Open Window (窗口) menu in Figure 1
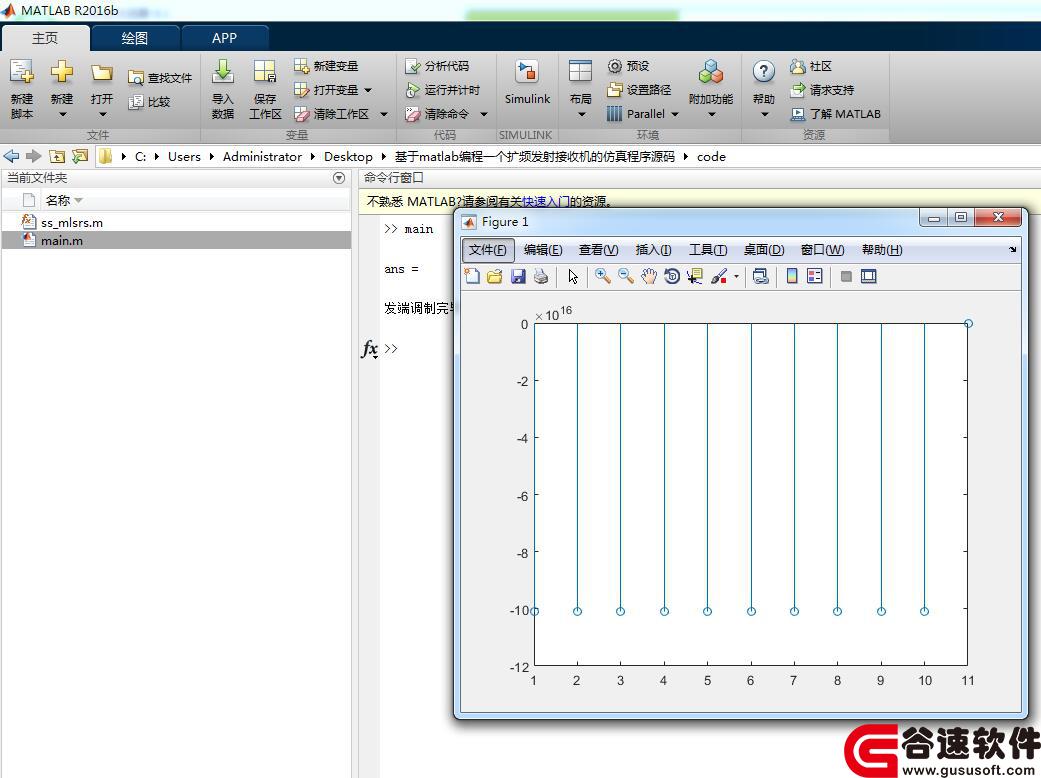The height and width of the screenshot is (778, 1041). (822, 250)
